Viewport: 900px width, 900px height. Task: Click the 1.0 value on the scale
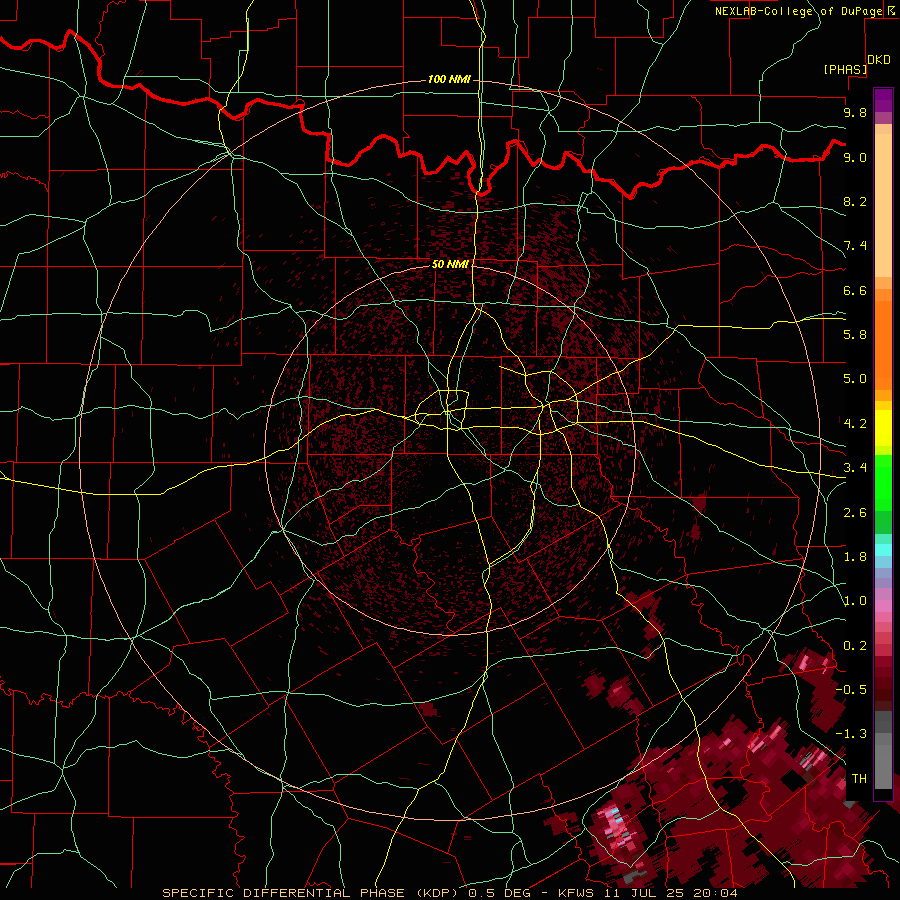click(x=855, y=601)
